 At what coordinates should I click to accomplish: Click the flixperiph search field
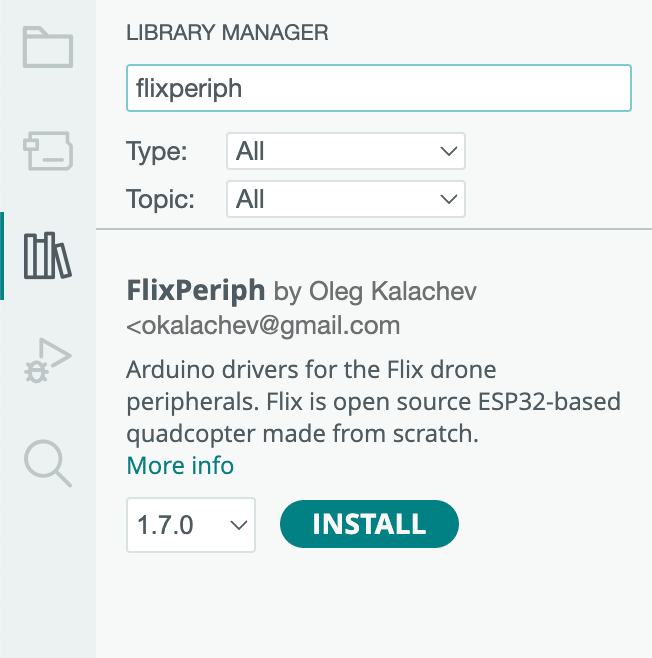378,88
